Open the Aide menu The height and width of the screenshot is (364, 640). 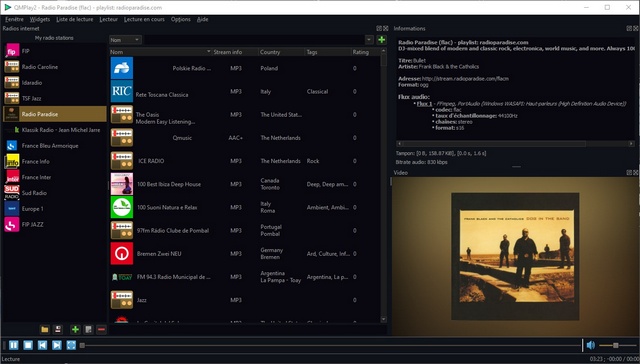(x=202, y=19)
